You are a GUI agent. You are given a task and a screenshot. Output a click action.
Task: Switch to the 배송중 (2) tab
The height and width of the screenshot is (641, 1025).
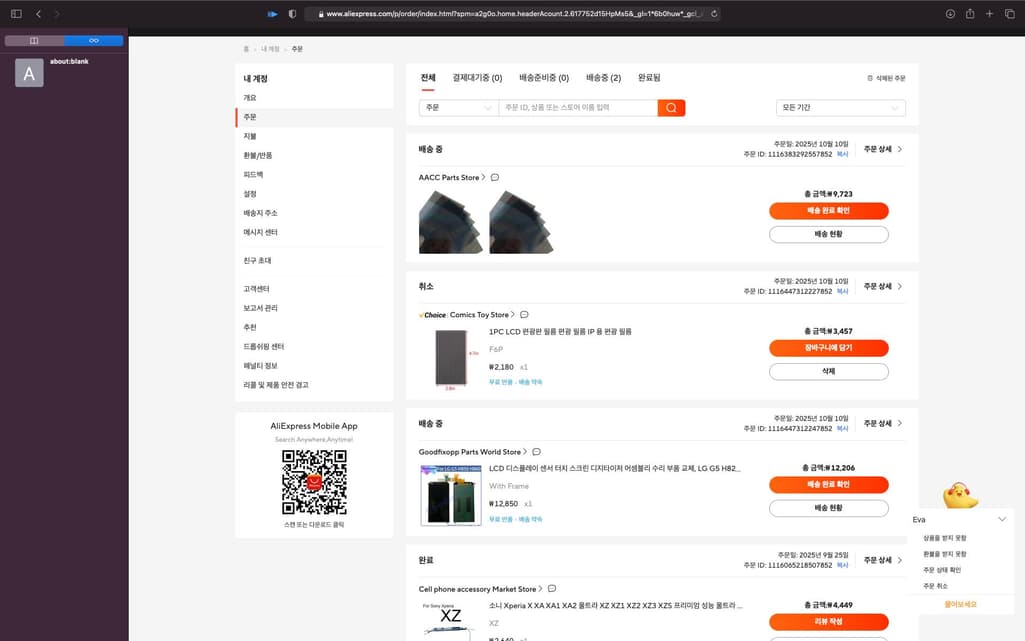603,78
